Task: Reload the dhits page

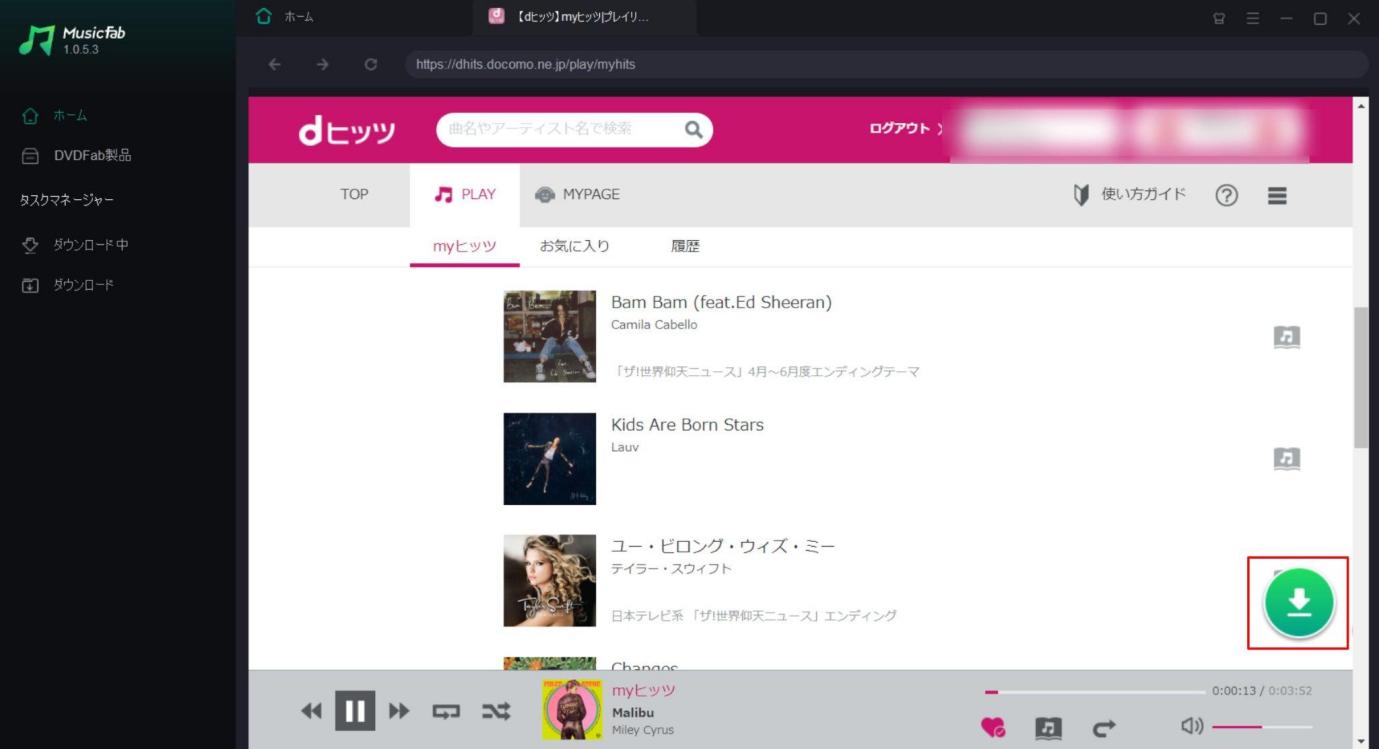Action: tap(371, 64)
